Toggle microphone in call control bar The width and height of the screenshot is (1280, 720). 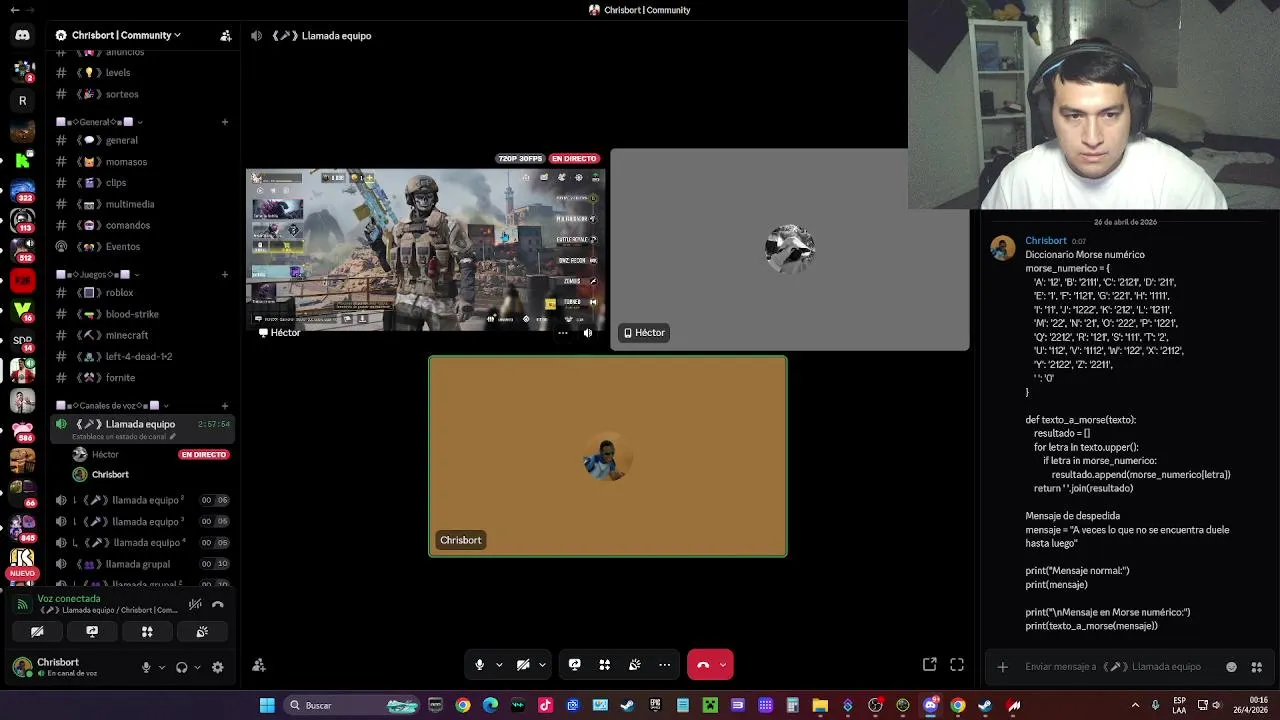(480, 665)
